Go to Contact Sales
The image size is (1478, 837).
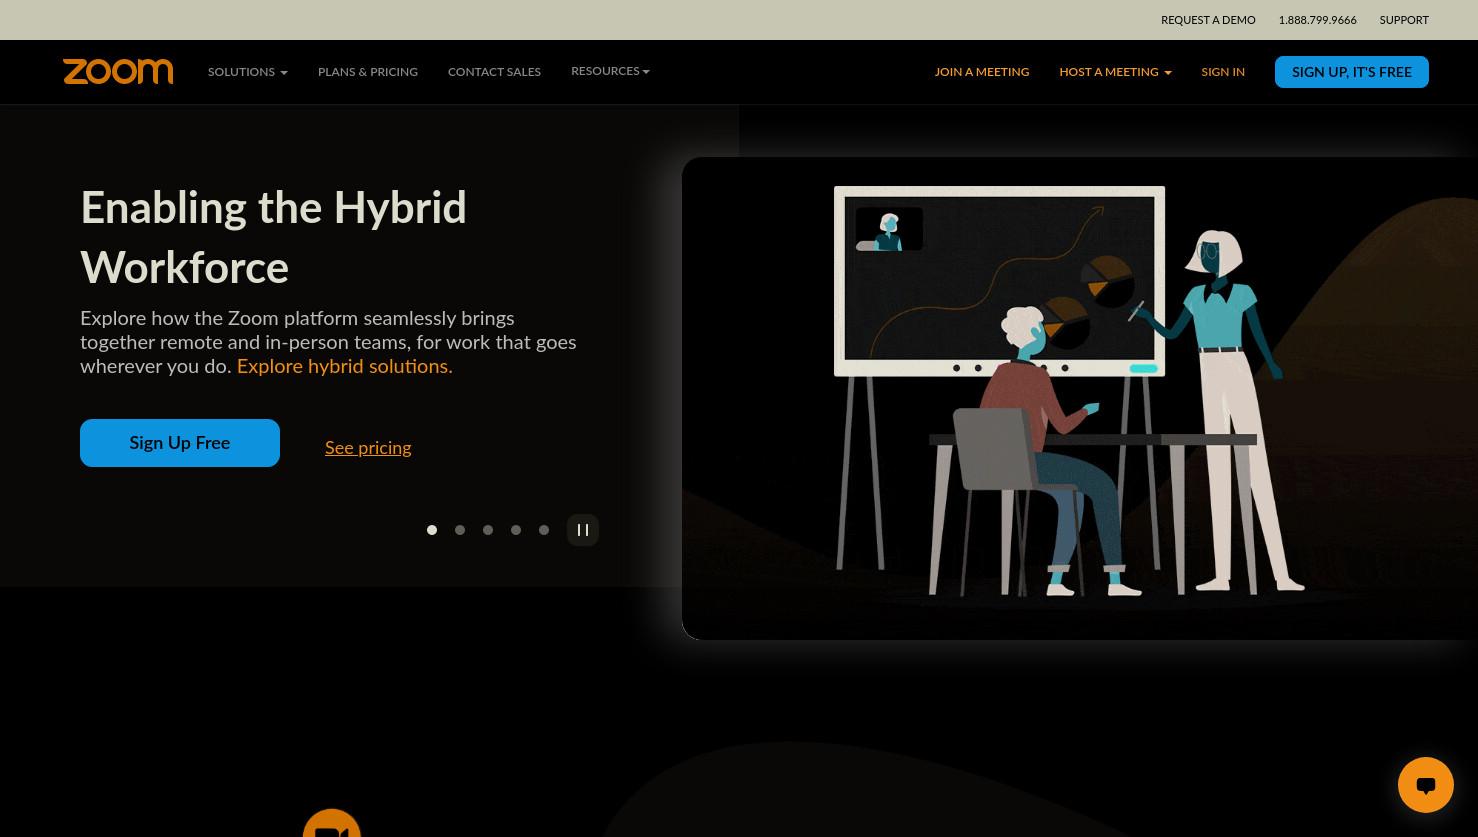coord(494,72)
